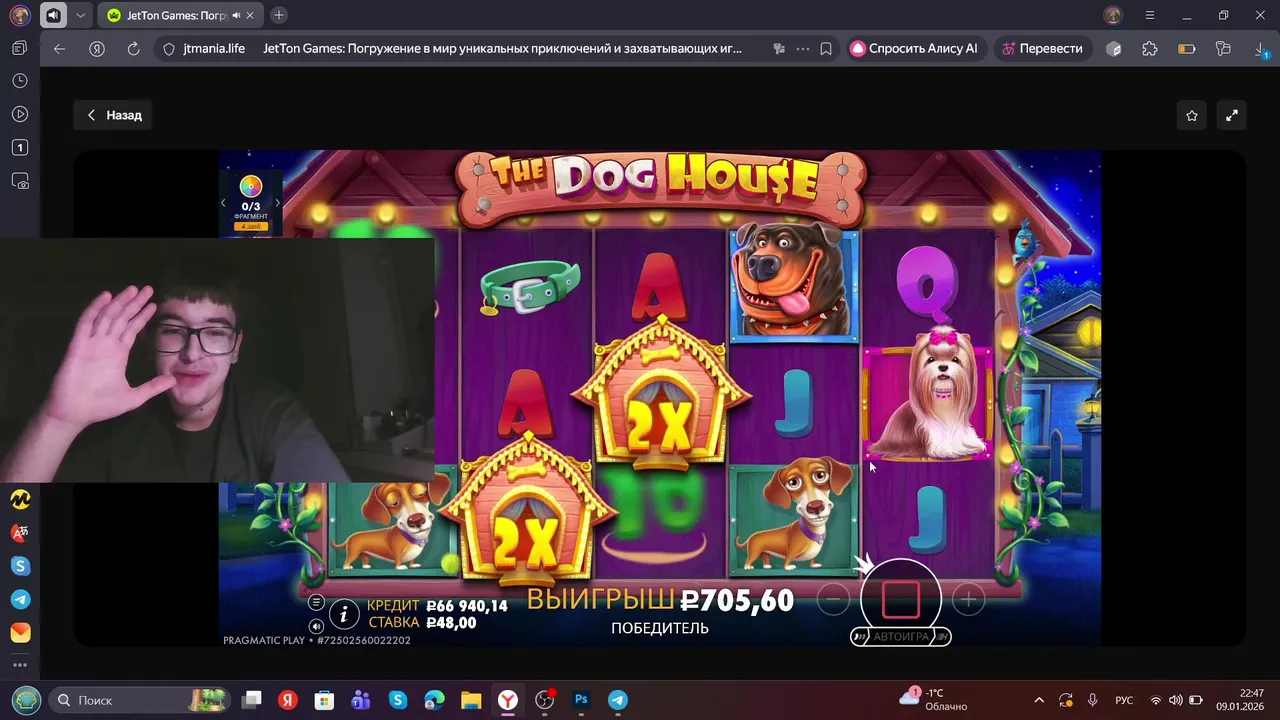Open the 0/3 Фрагмент color wheel widget
Image resolution: width=1280 pixels, height=720 pixels.
point(251,200)
